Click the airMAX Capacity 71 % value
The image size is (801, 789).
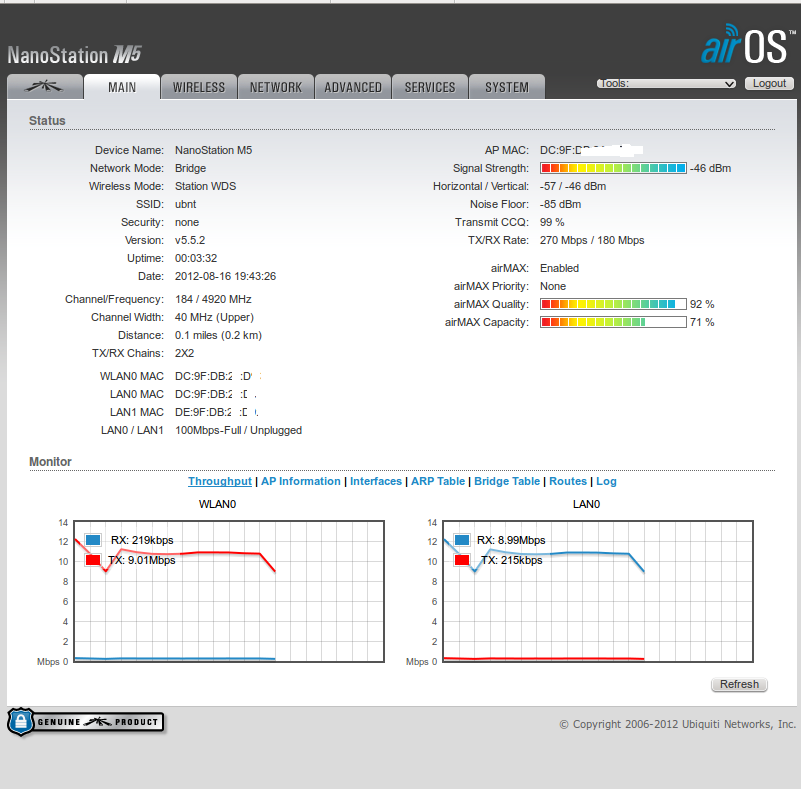tap(702, 322)
